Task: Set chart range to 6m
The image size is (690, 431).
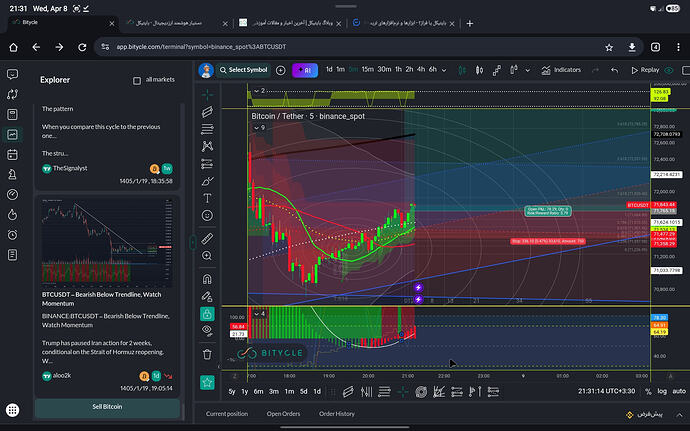Action: click(258, 391)
